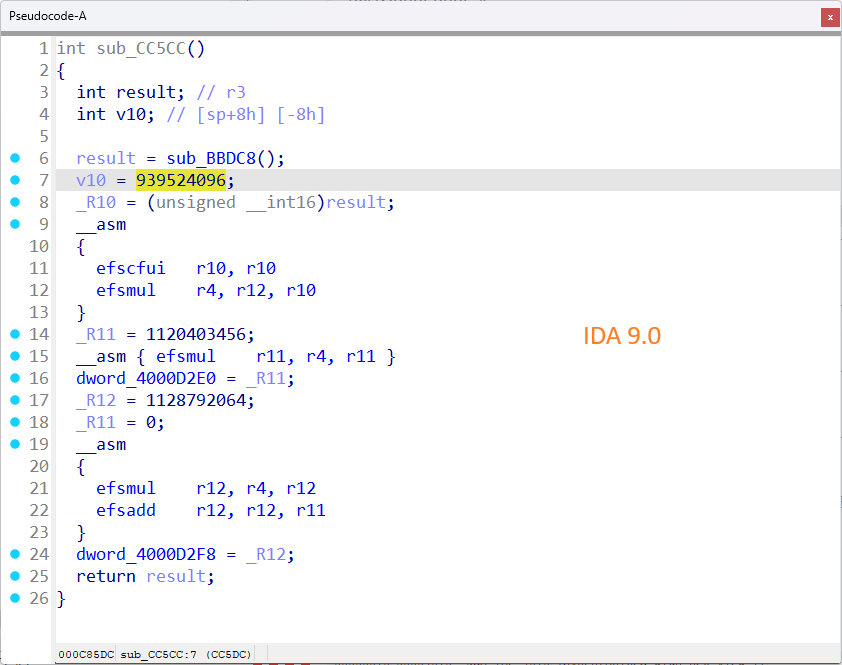Screen dimensions: 842x665
Task: Click function name sub_CC5CC in header
Action: [x=141, y=48]
